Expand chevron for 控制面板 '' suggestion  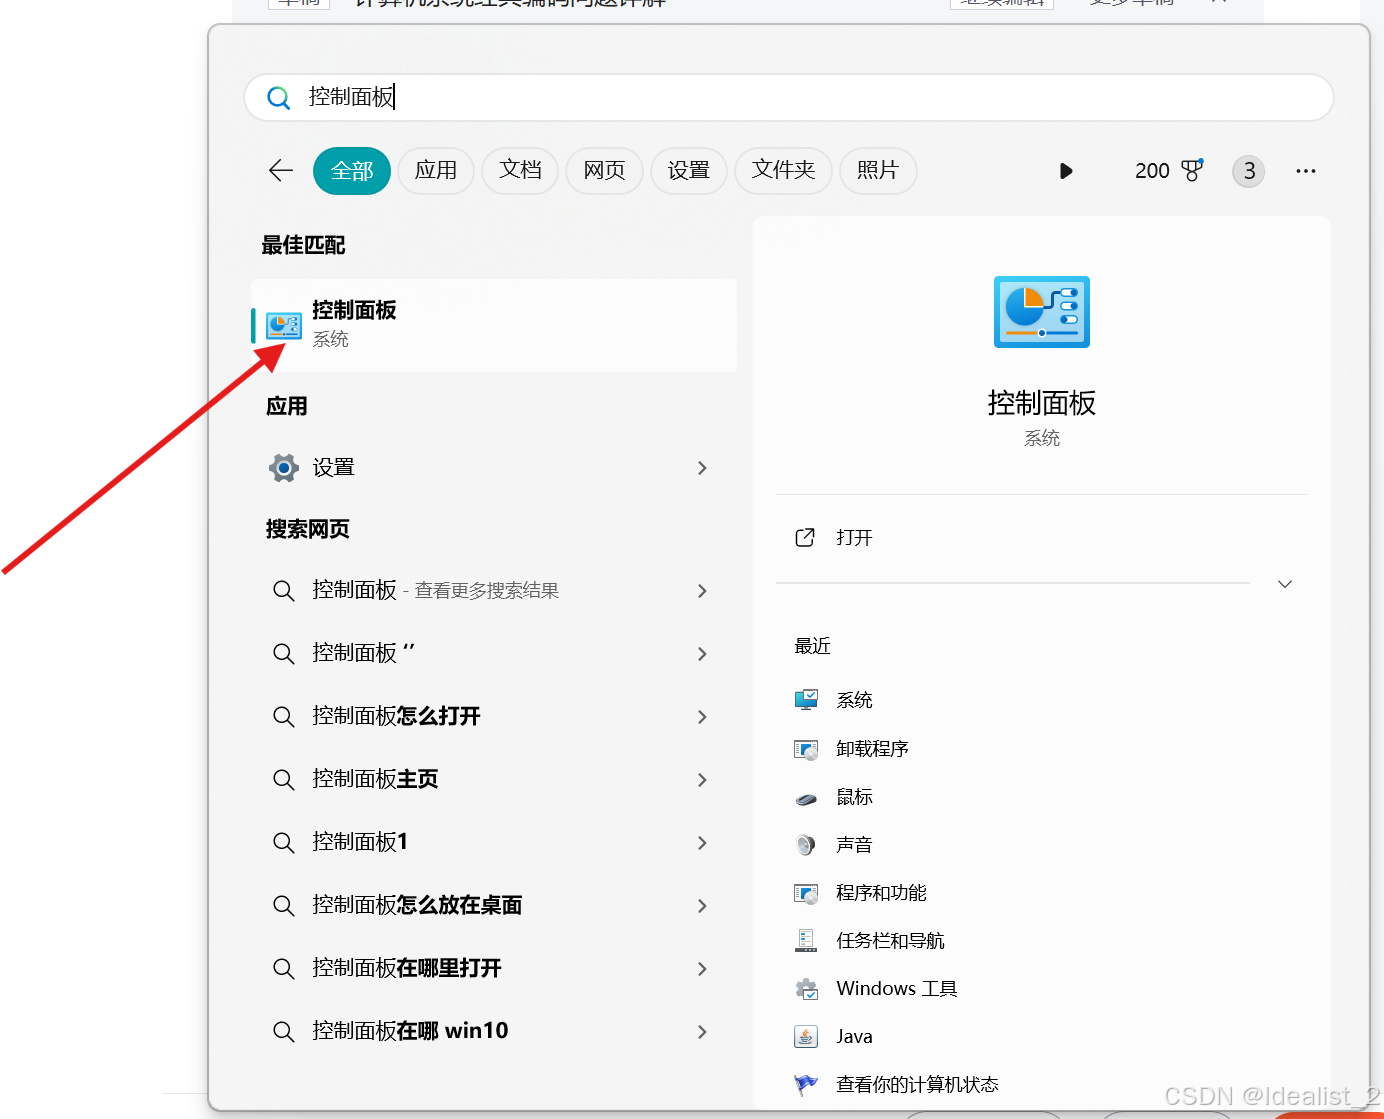(x=702, y=654)
